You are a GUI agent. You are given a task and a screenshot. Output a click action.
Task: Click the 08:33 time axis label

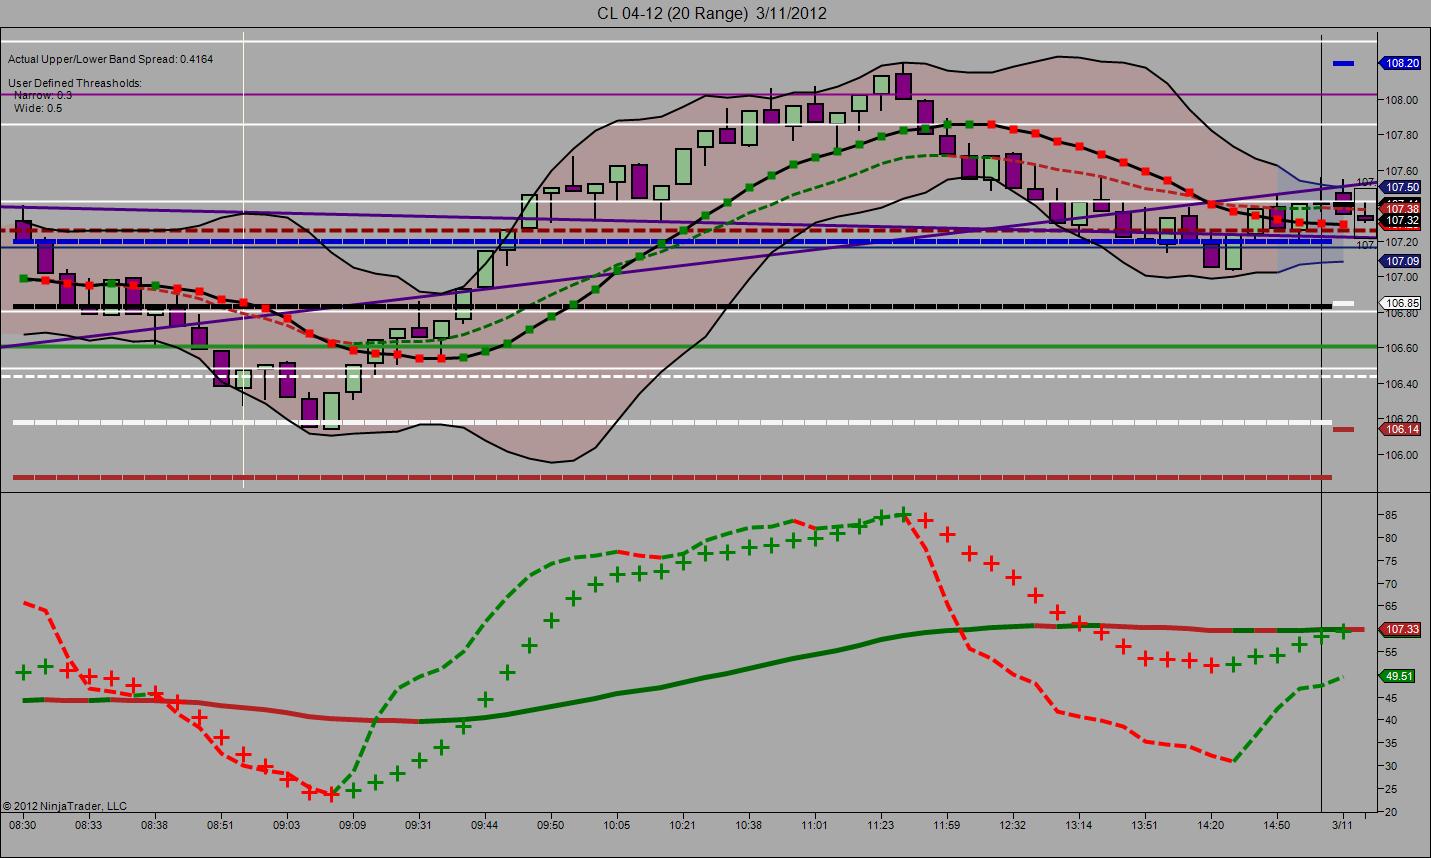pyautogui.click(x=89, y=826)
